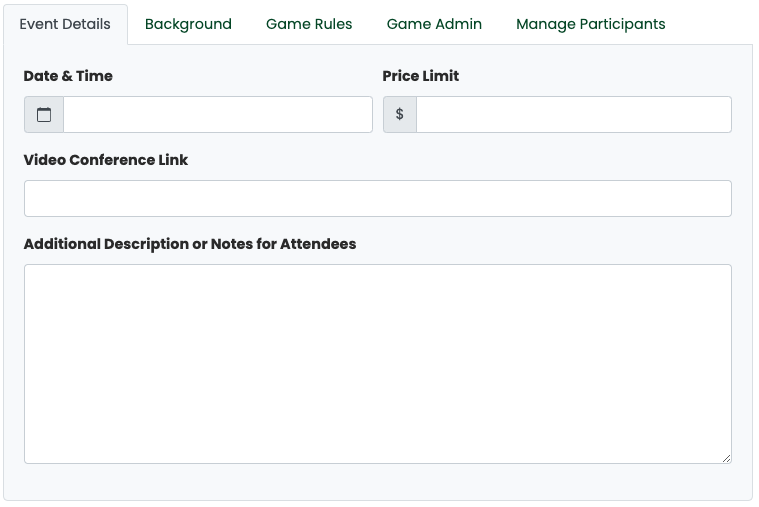Viewport: 759px width, 507px height.
Task: Focus the Additional Description notes textarea
Action: 378,364
